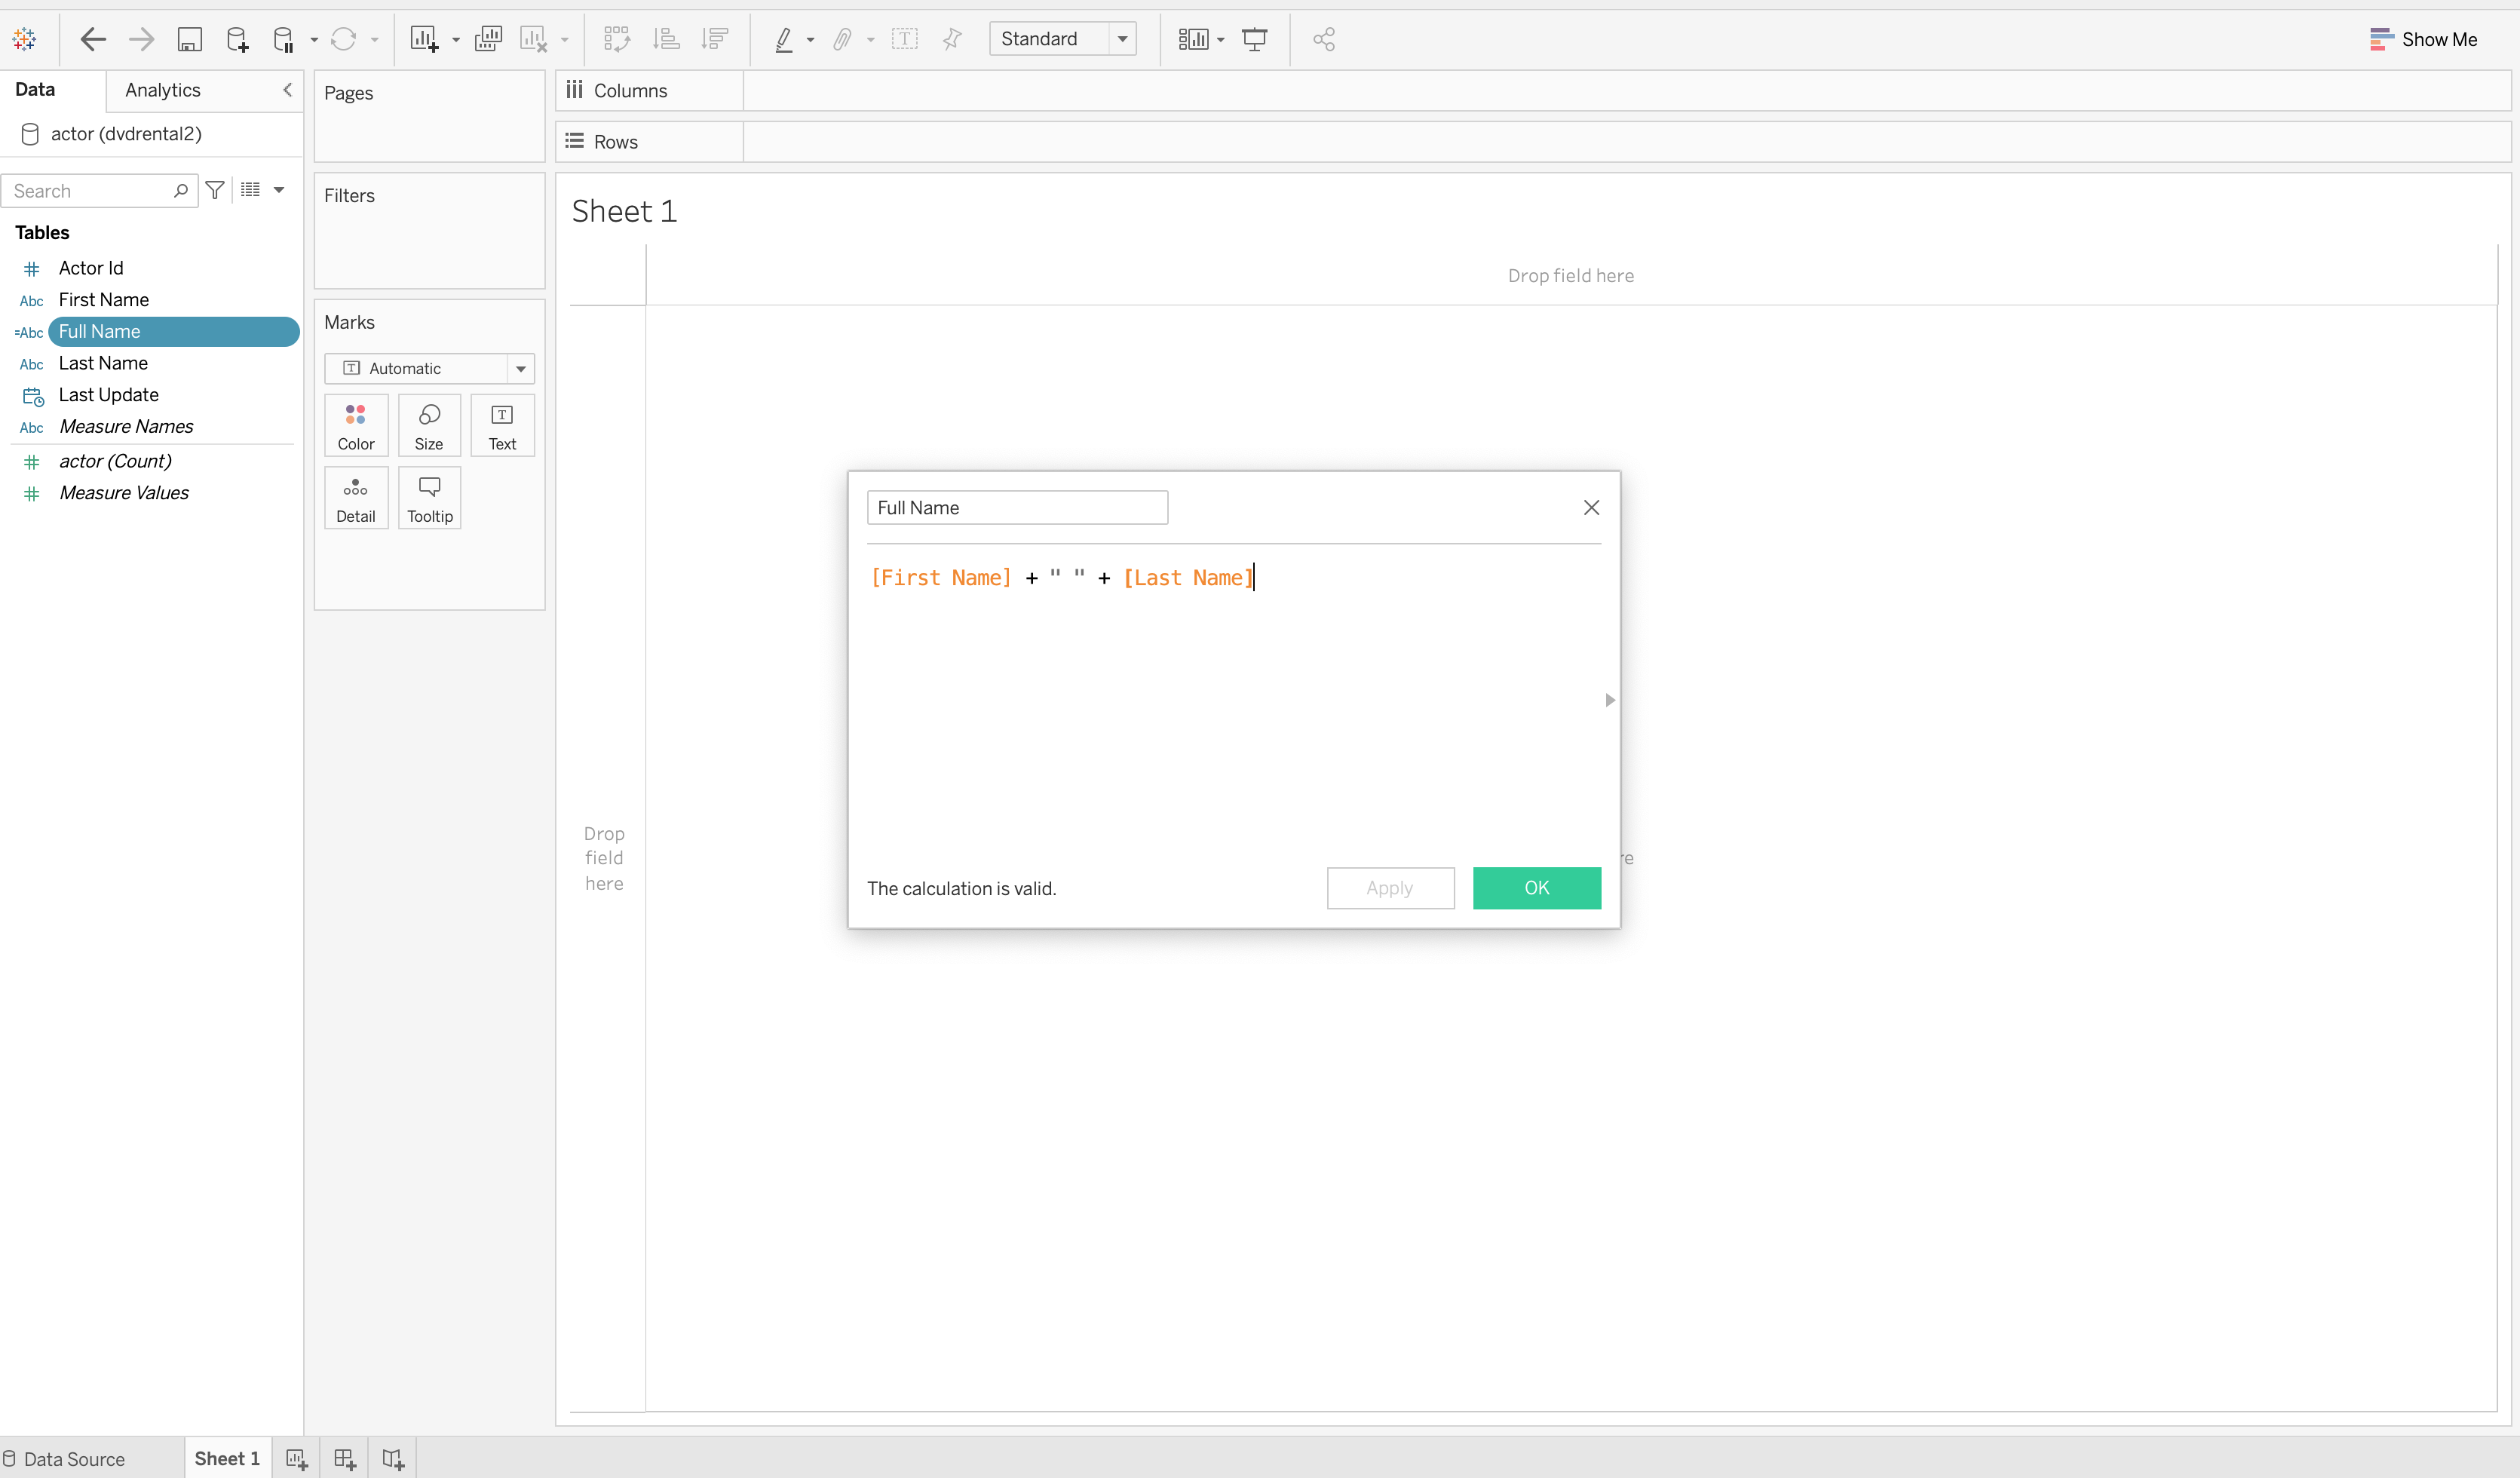
Task: Click the Save workbook icon
Action: click(189, 39)
